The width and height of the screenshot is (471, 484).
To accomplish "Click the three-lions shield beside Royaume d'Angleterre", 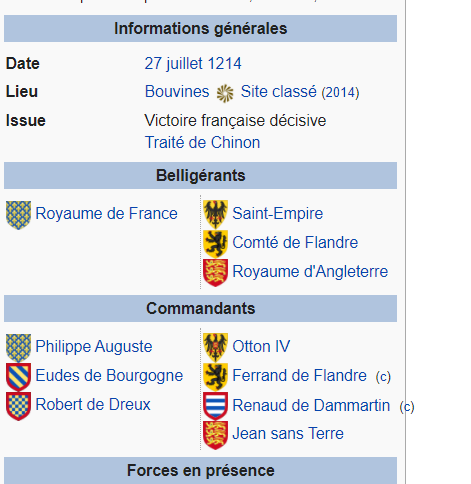I will tap(216, 273).
